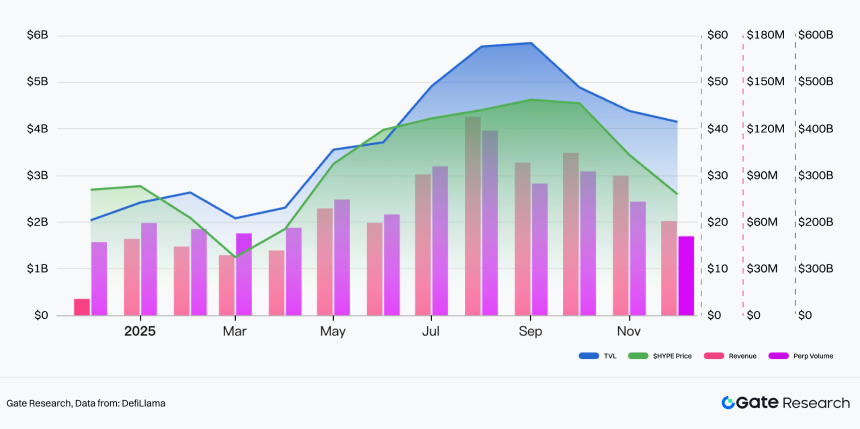Click the last solid purple perp volume bar
Viewport: 860px width, 429px height.
(x=686, y=276)
